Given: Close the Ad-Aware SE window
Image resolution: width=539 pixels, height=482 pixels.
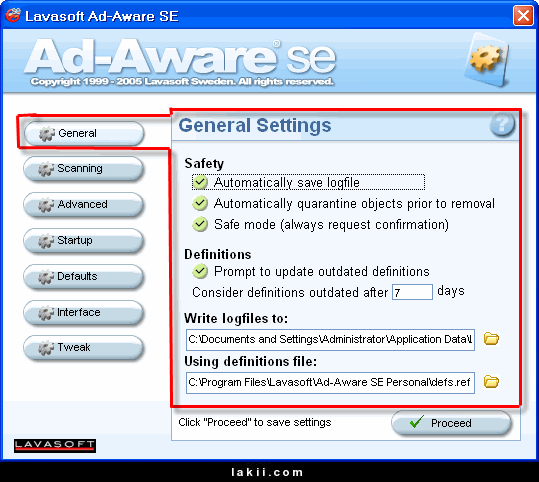Looking at the screenshot, I should (523, 16).
